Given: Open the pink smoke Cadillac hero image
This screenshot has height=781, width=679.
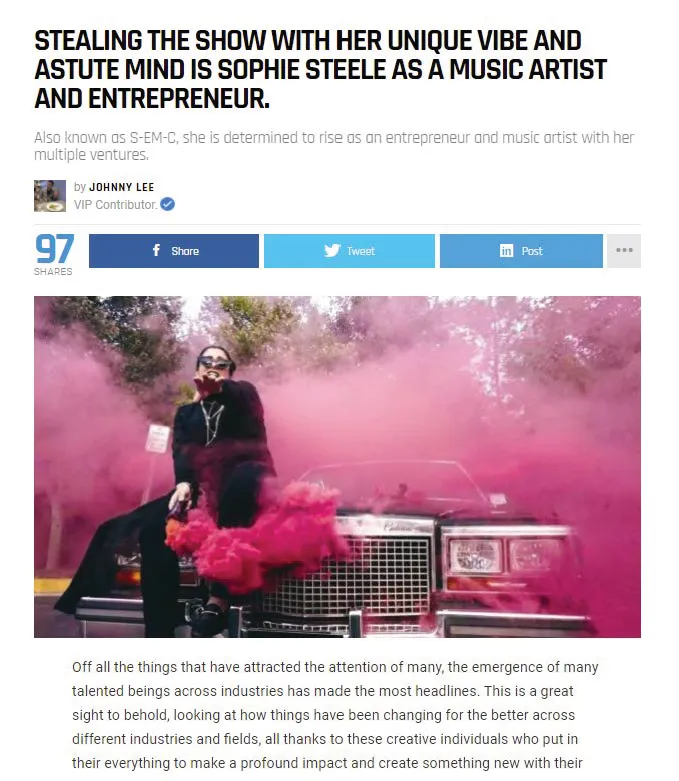Looking at the screenshot, I should tap(337, 467).
